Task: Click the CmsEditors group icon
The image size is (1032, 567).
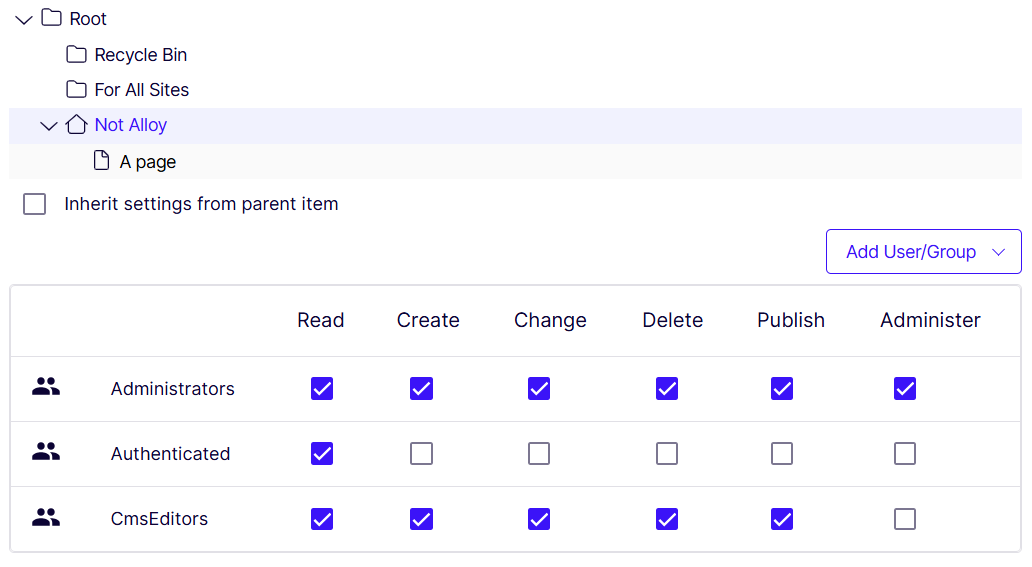Action: click(x=46, y=518)
